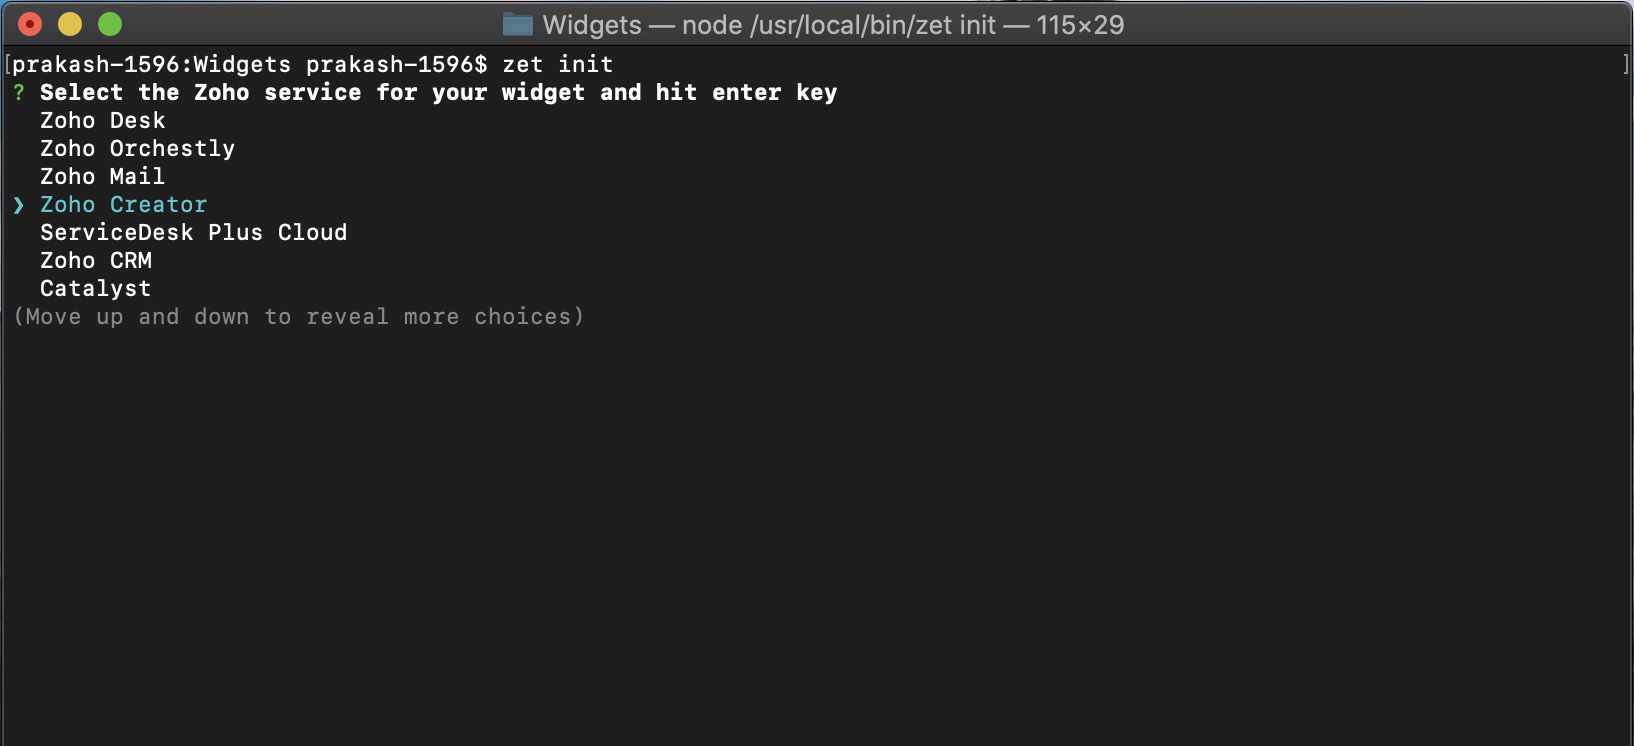Choose ServiceDesk Plus Cloud from the list
The image size is (1634, 746).
tap(193, 233)
